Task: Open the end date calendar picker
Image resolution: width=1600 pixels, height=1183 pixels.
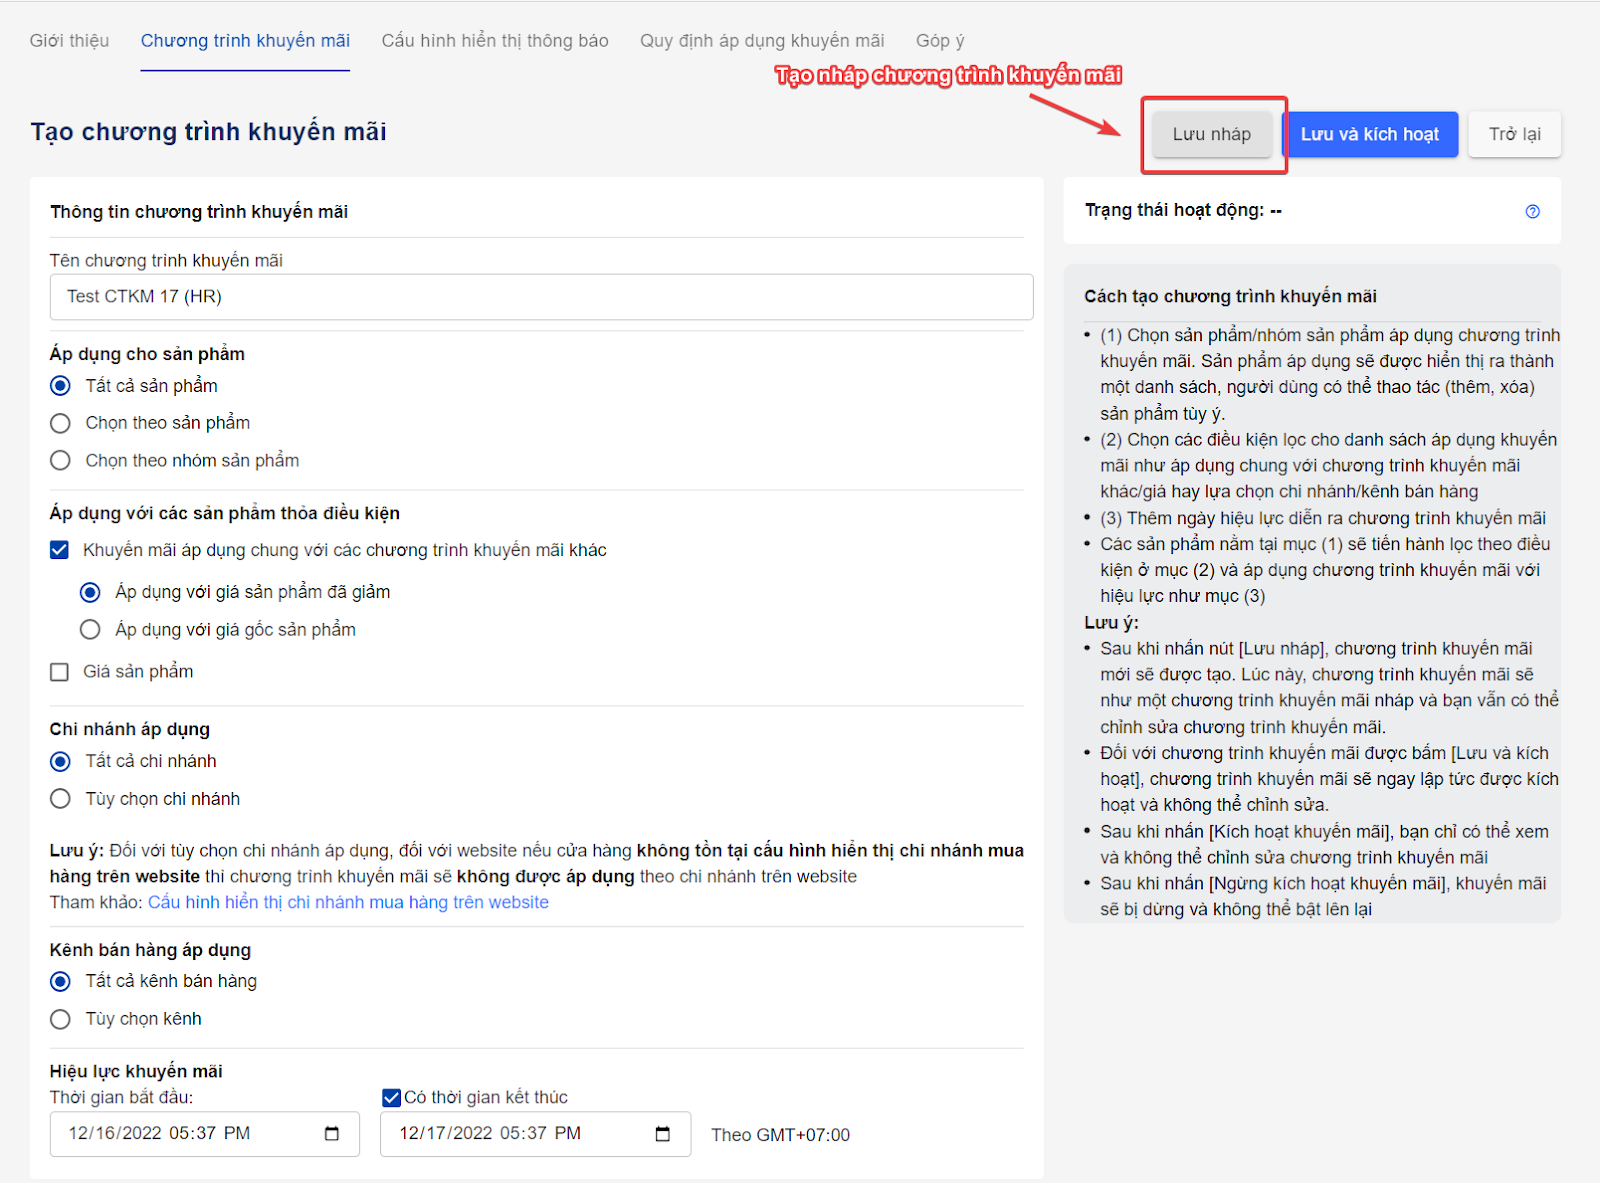Action: tap(662, 1133)
